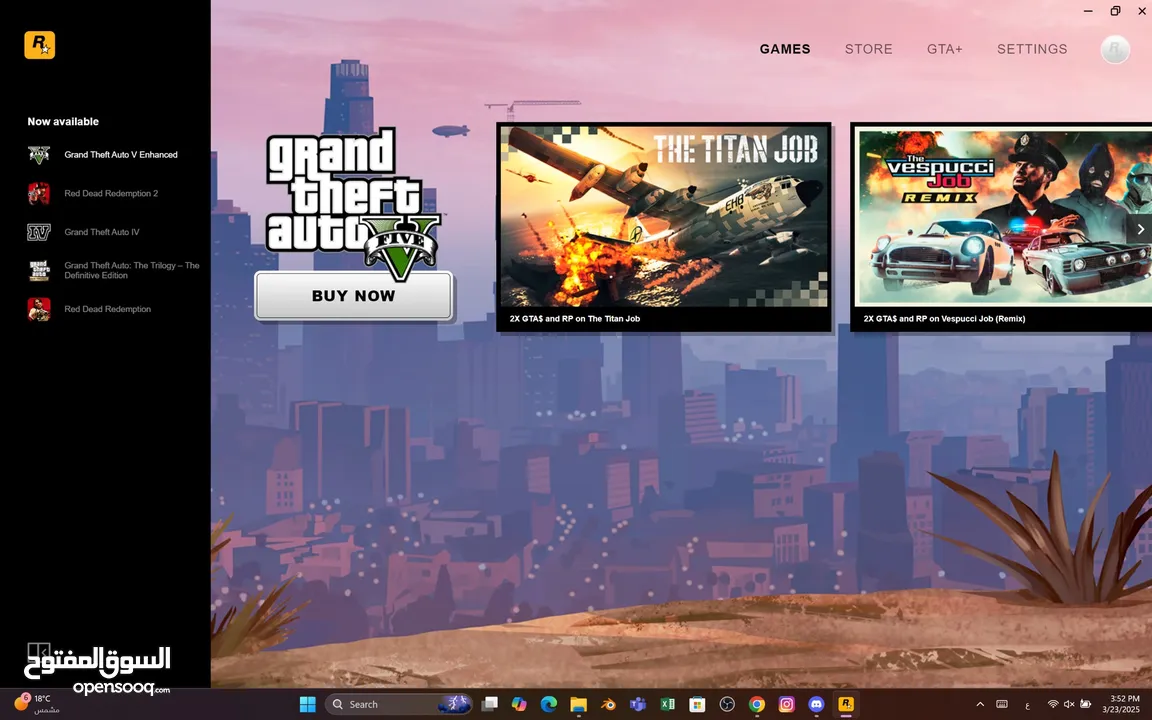Click the next arrow on the news carousel

tap(1140, 229)
